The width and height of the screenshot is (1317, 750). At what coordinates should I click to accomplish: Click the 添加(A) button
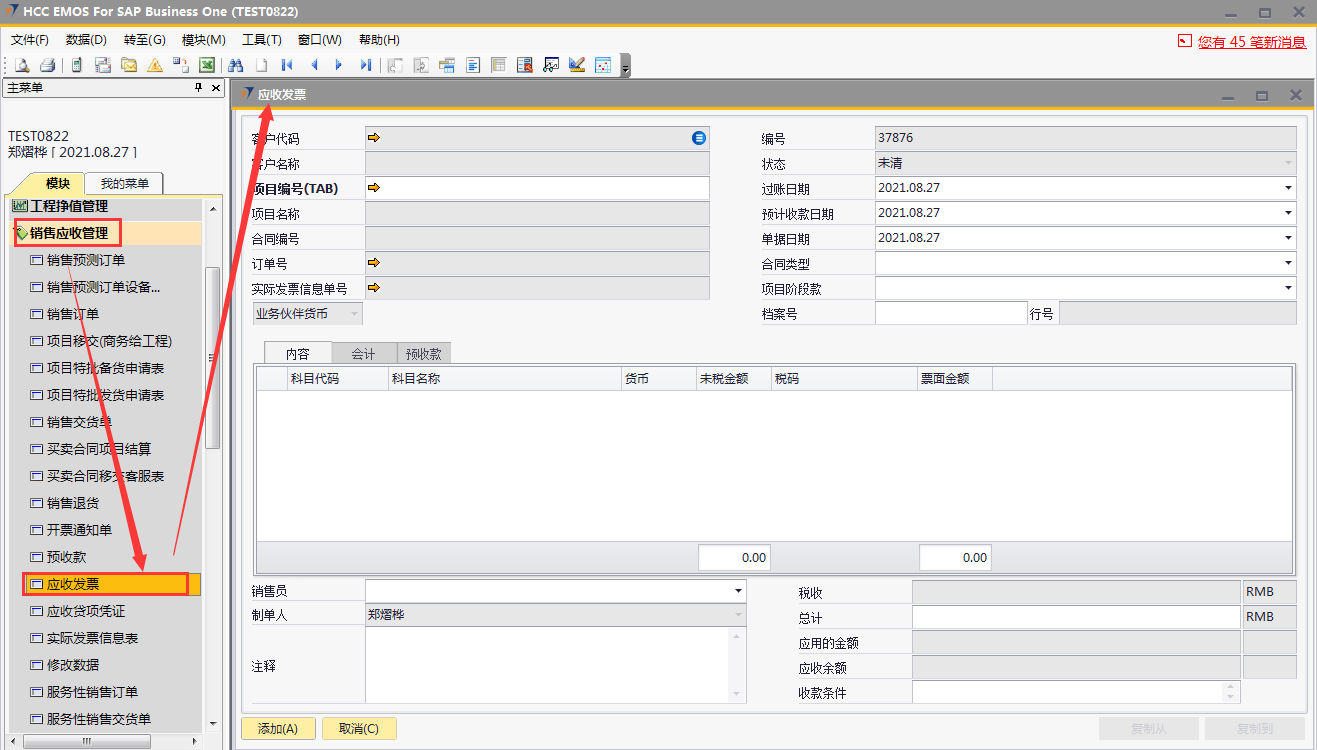click(x=278, y=729)
